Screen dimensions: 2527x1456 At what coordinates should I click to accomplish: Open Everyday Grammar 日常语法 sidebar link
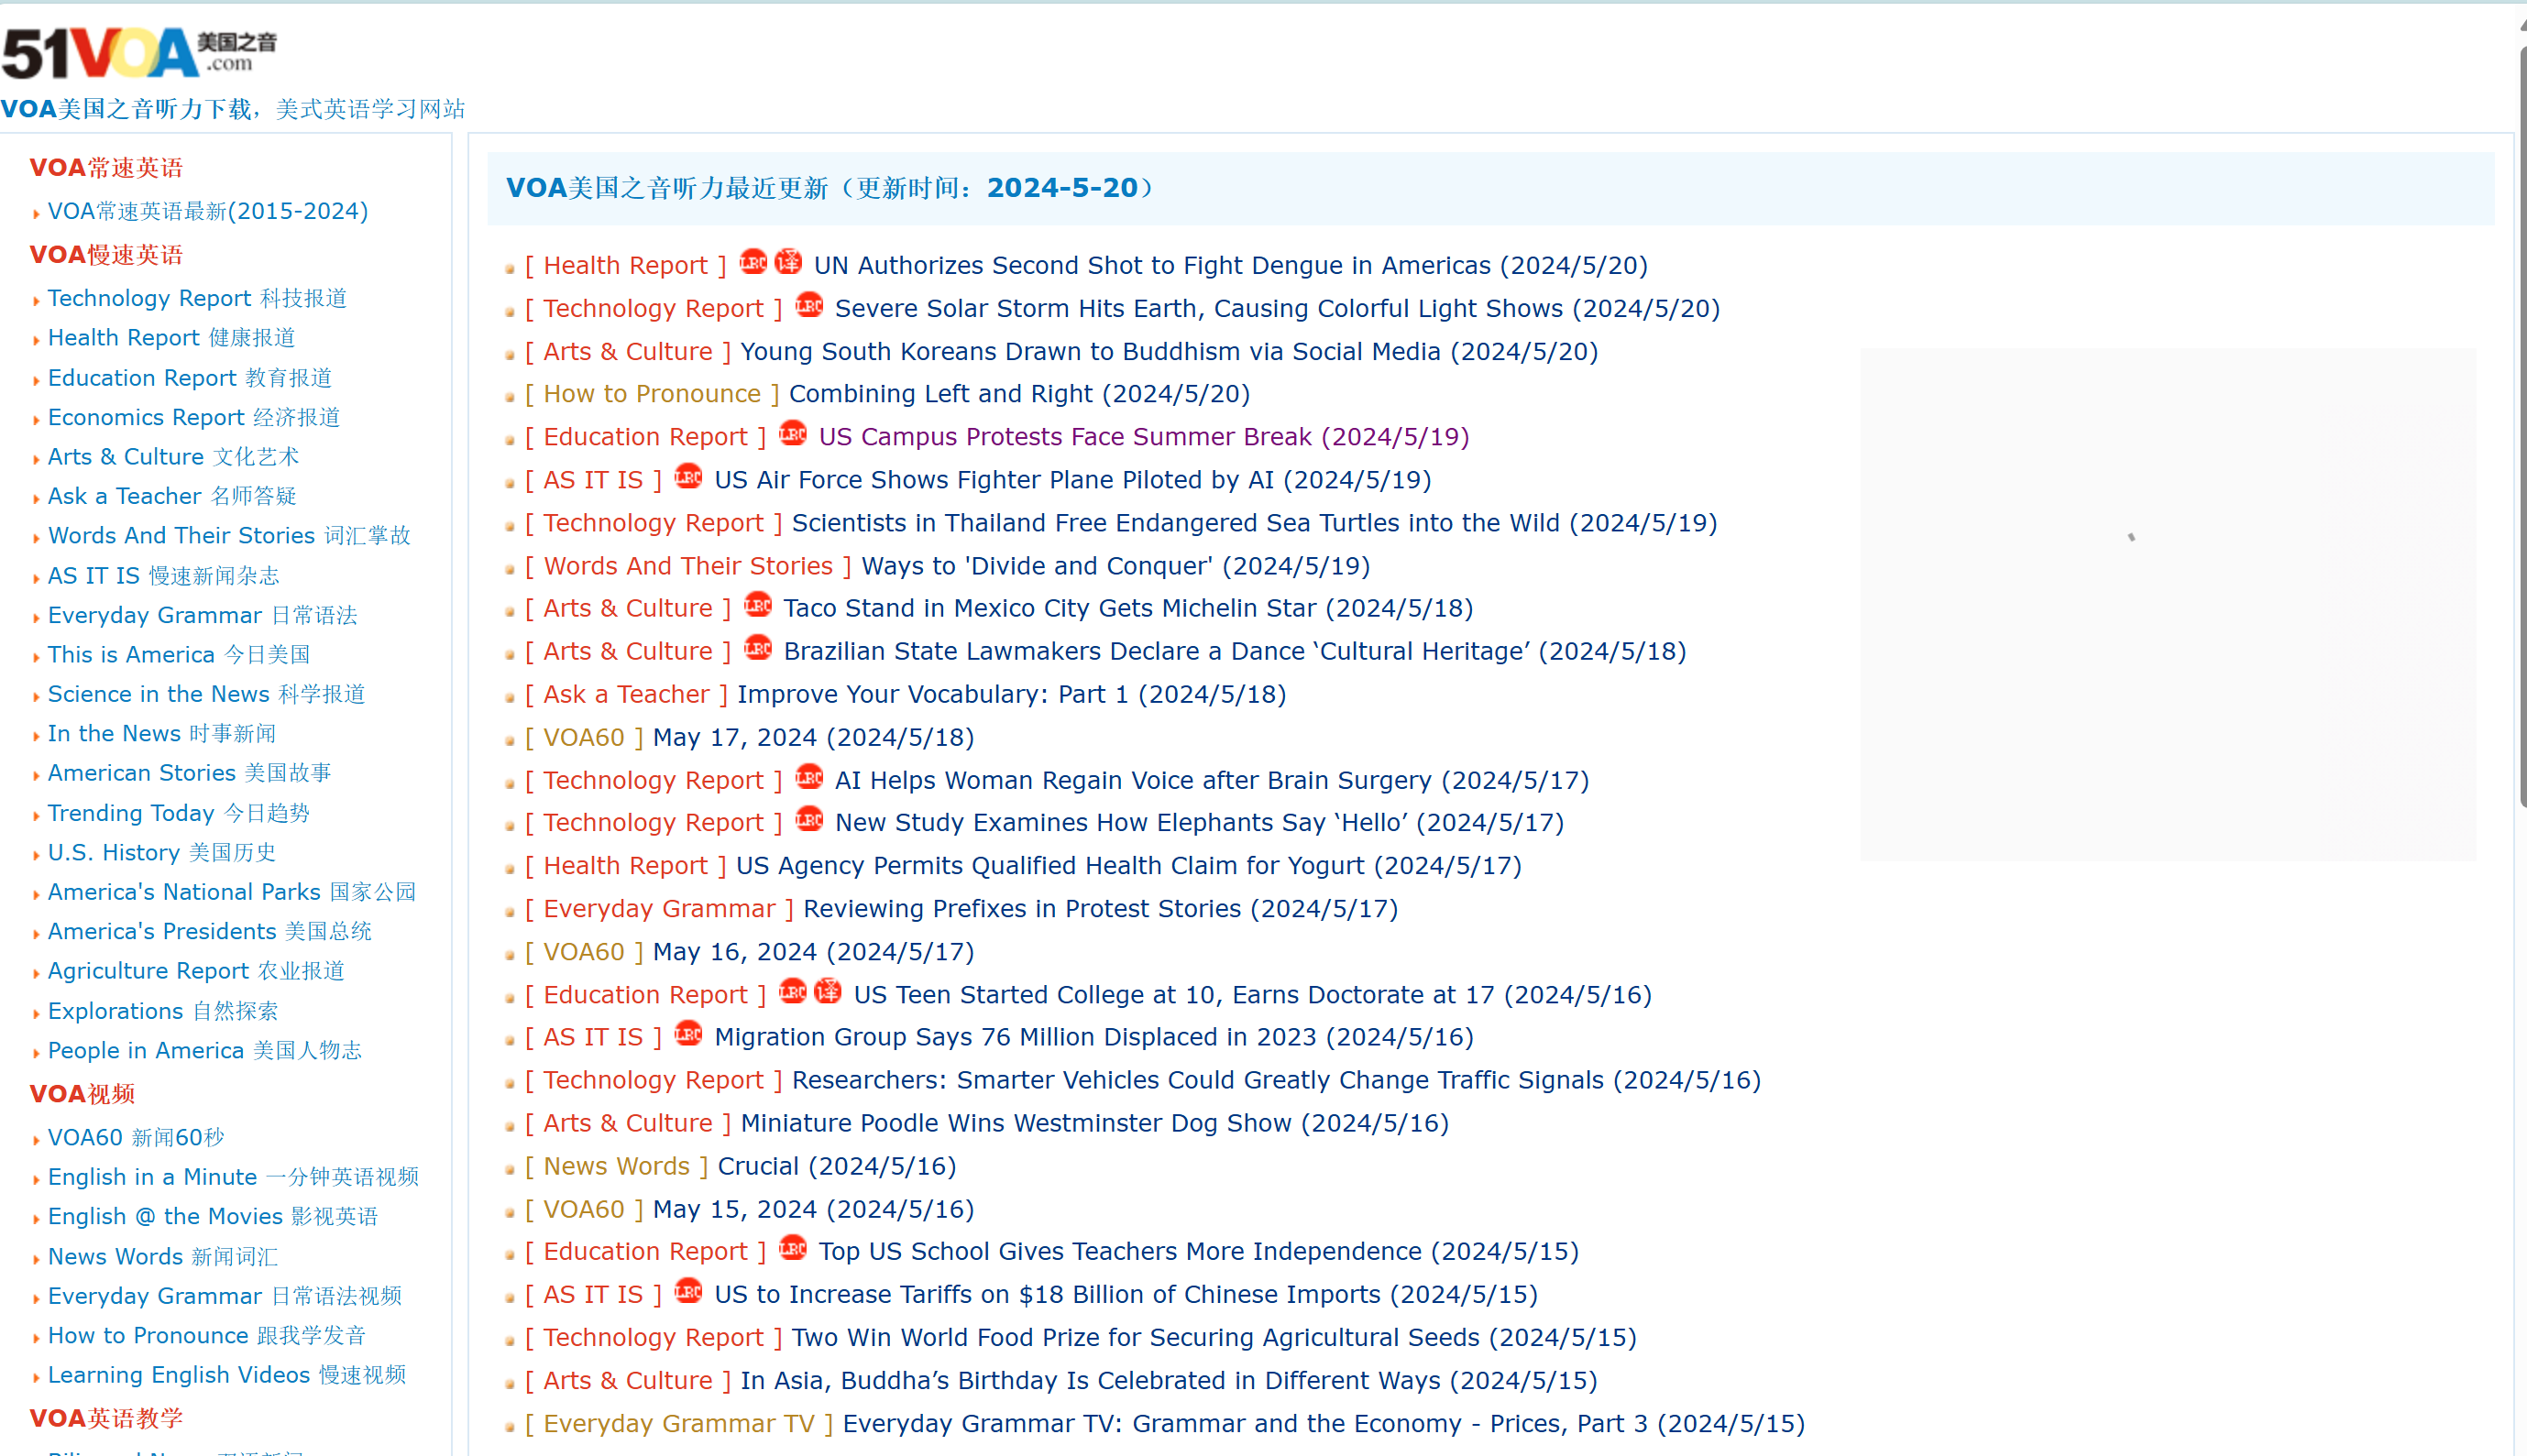coord(203,615)
